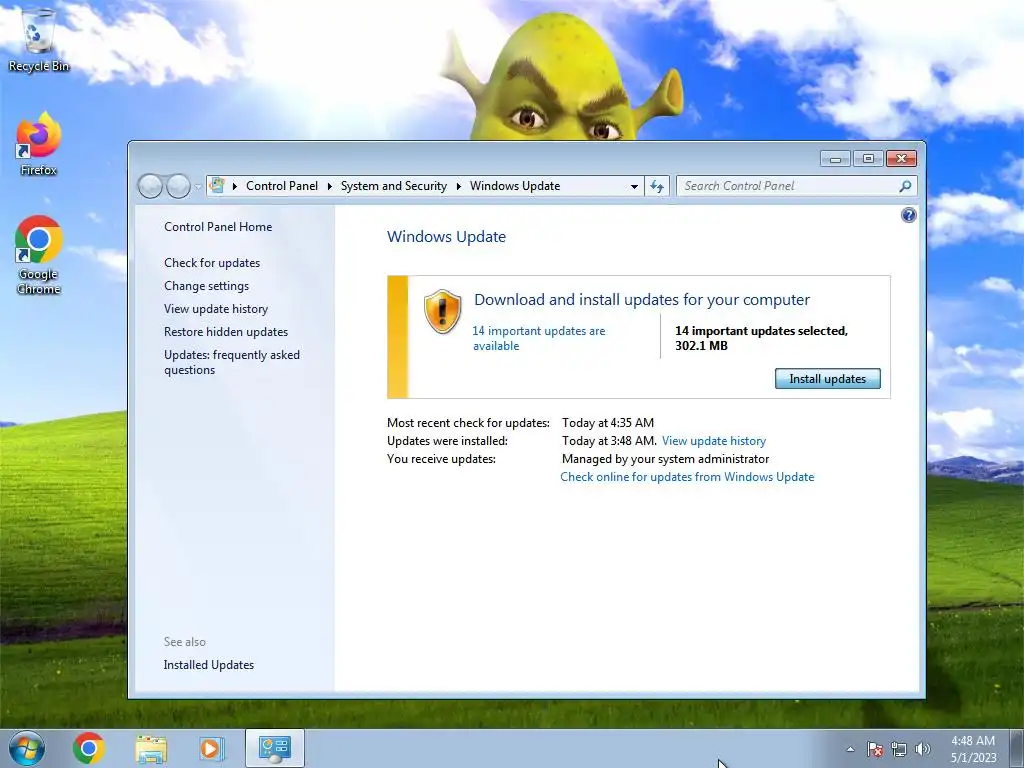
Task: Open the volume speaker tray icon
Action: coord(923,749)
